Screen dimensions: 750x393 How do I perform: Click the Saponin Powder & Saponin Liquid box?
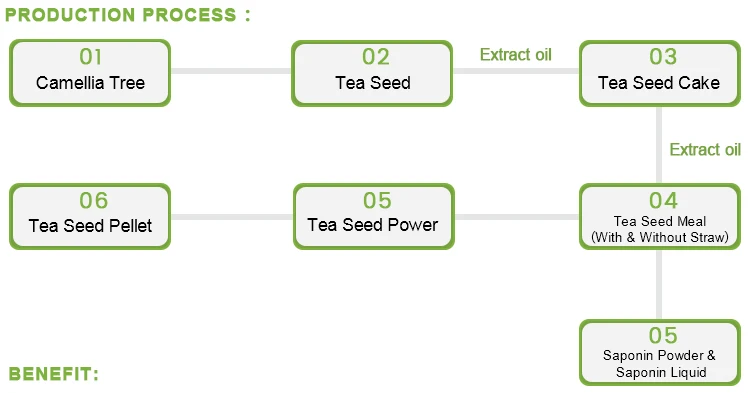coord(660,352)
